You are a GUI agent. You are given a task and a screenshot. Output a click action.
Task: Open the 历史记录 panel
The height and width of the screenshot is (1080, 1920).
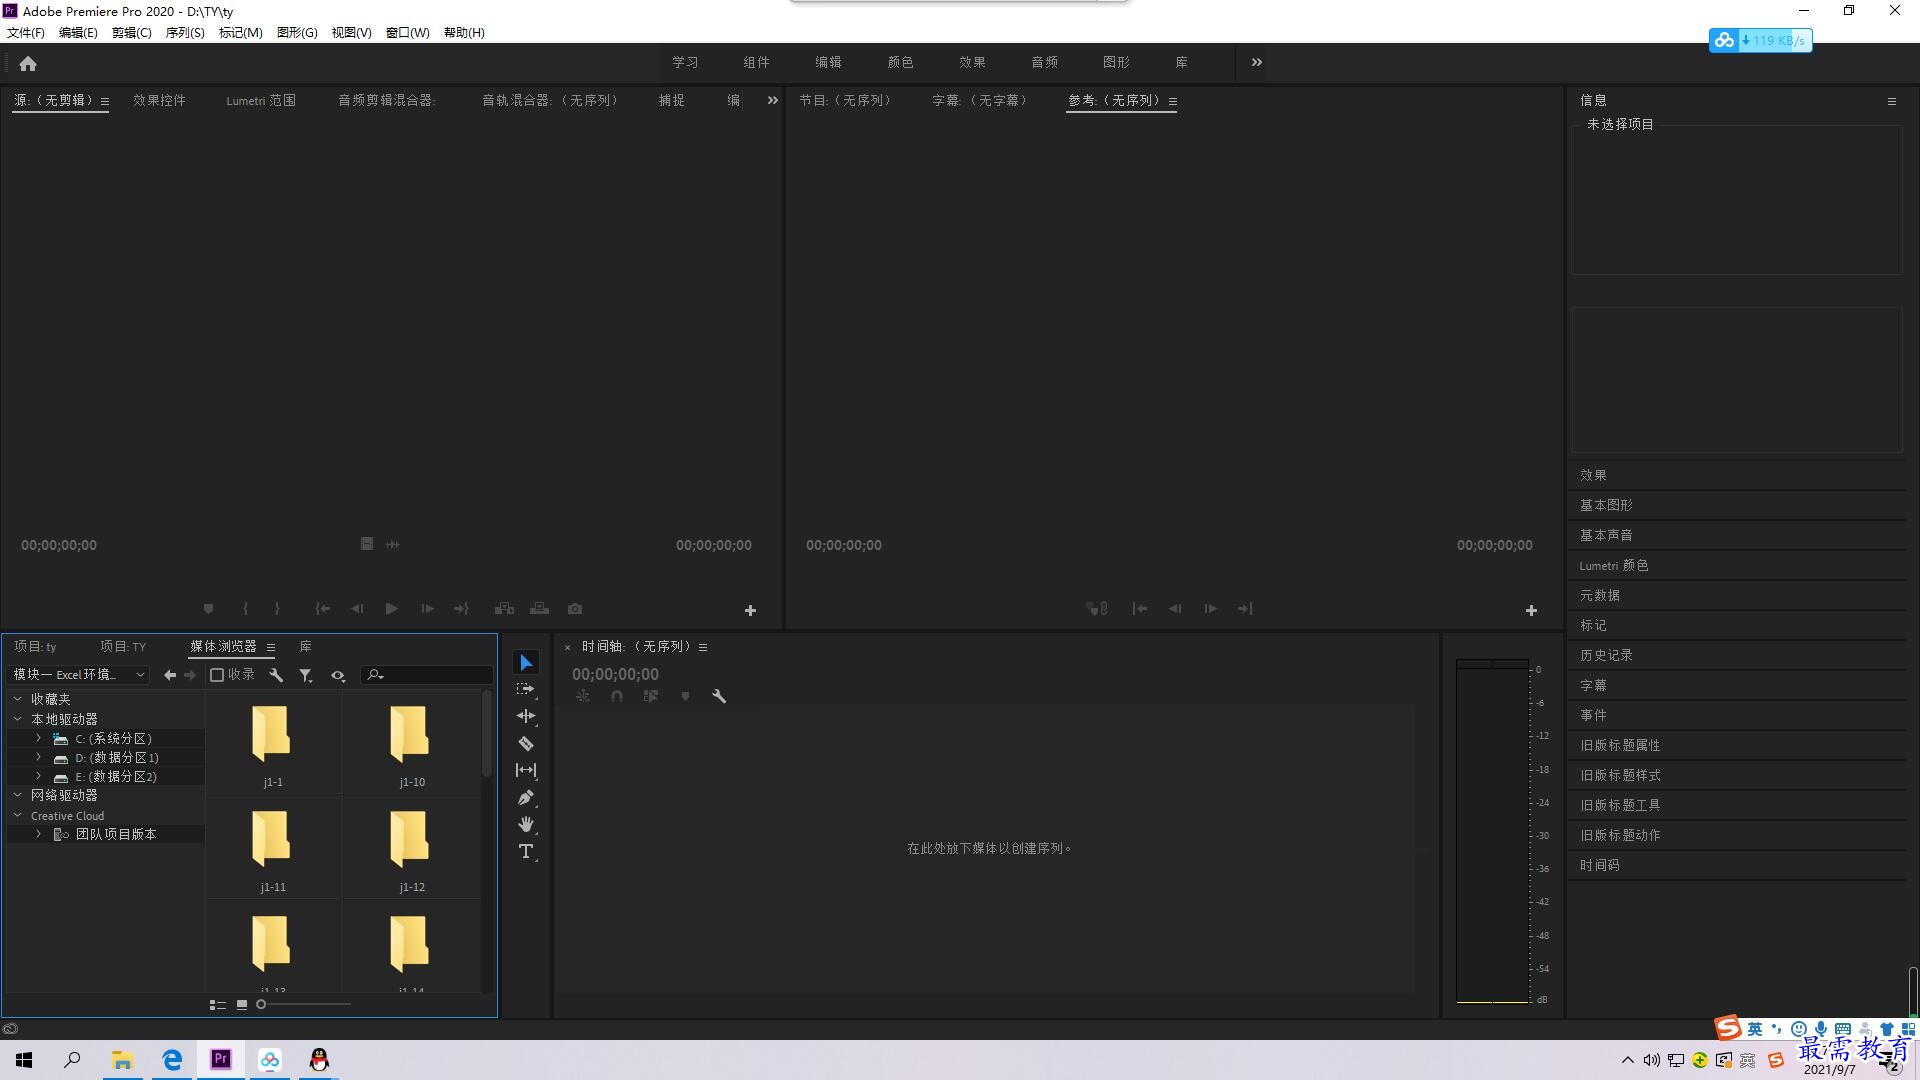[x=1606, y=655]
